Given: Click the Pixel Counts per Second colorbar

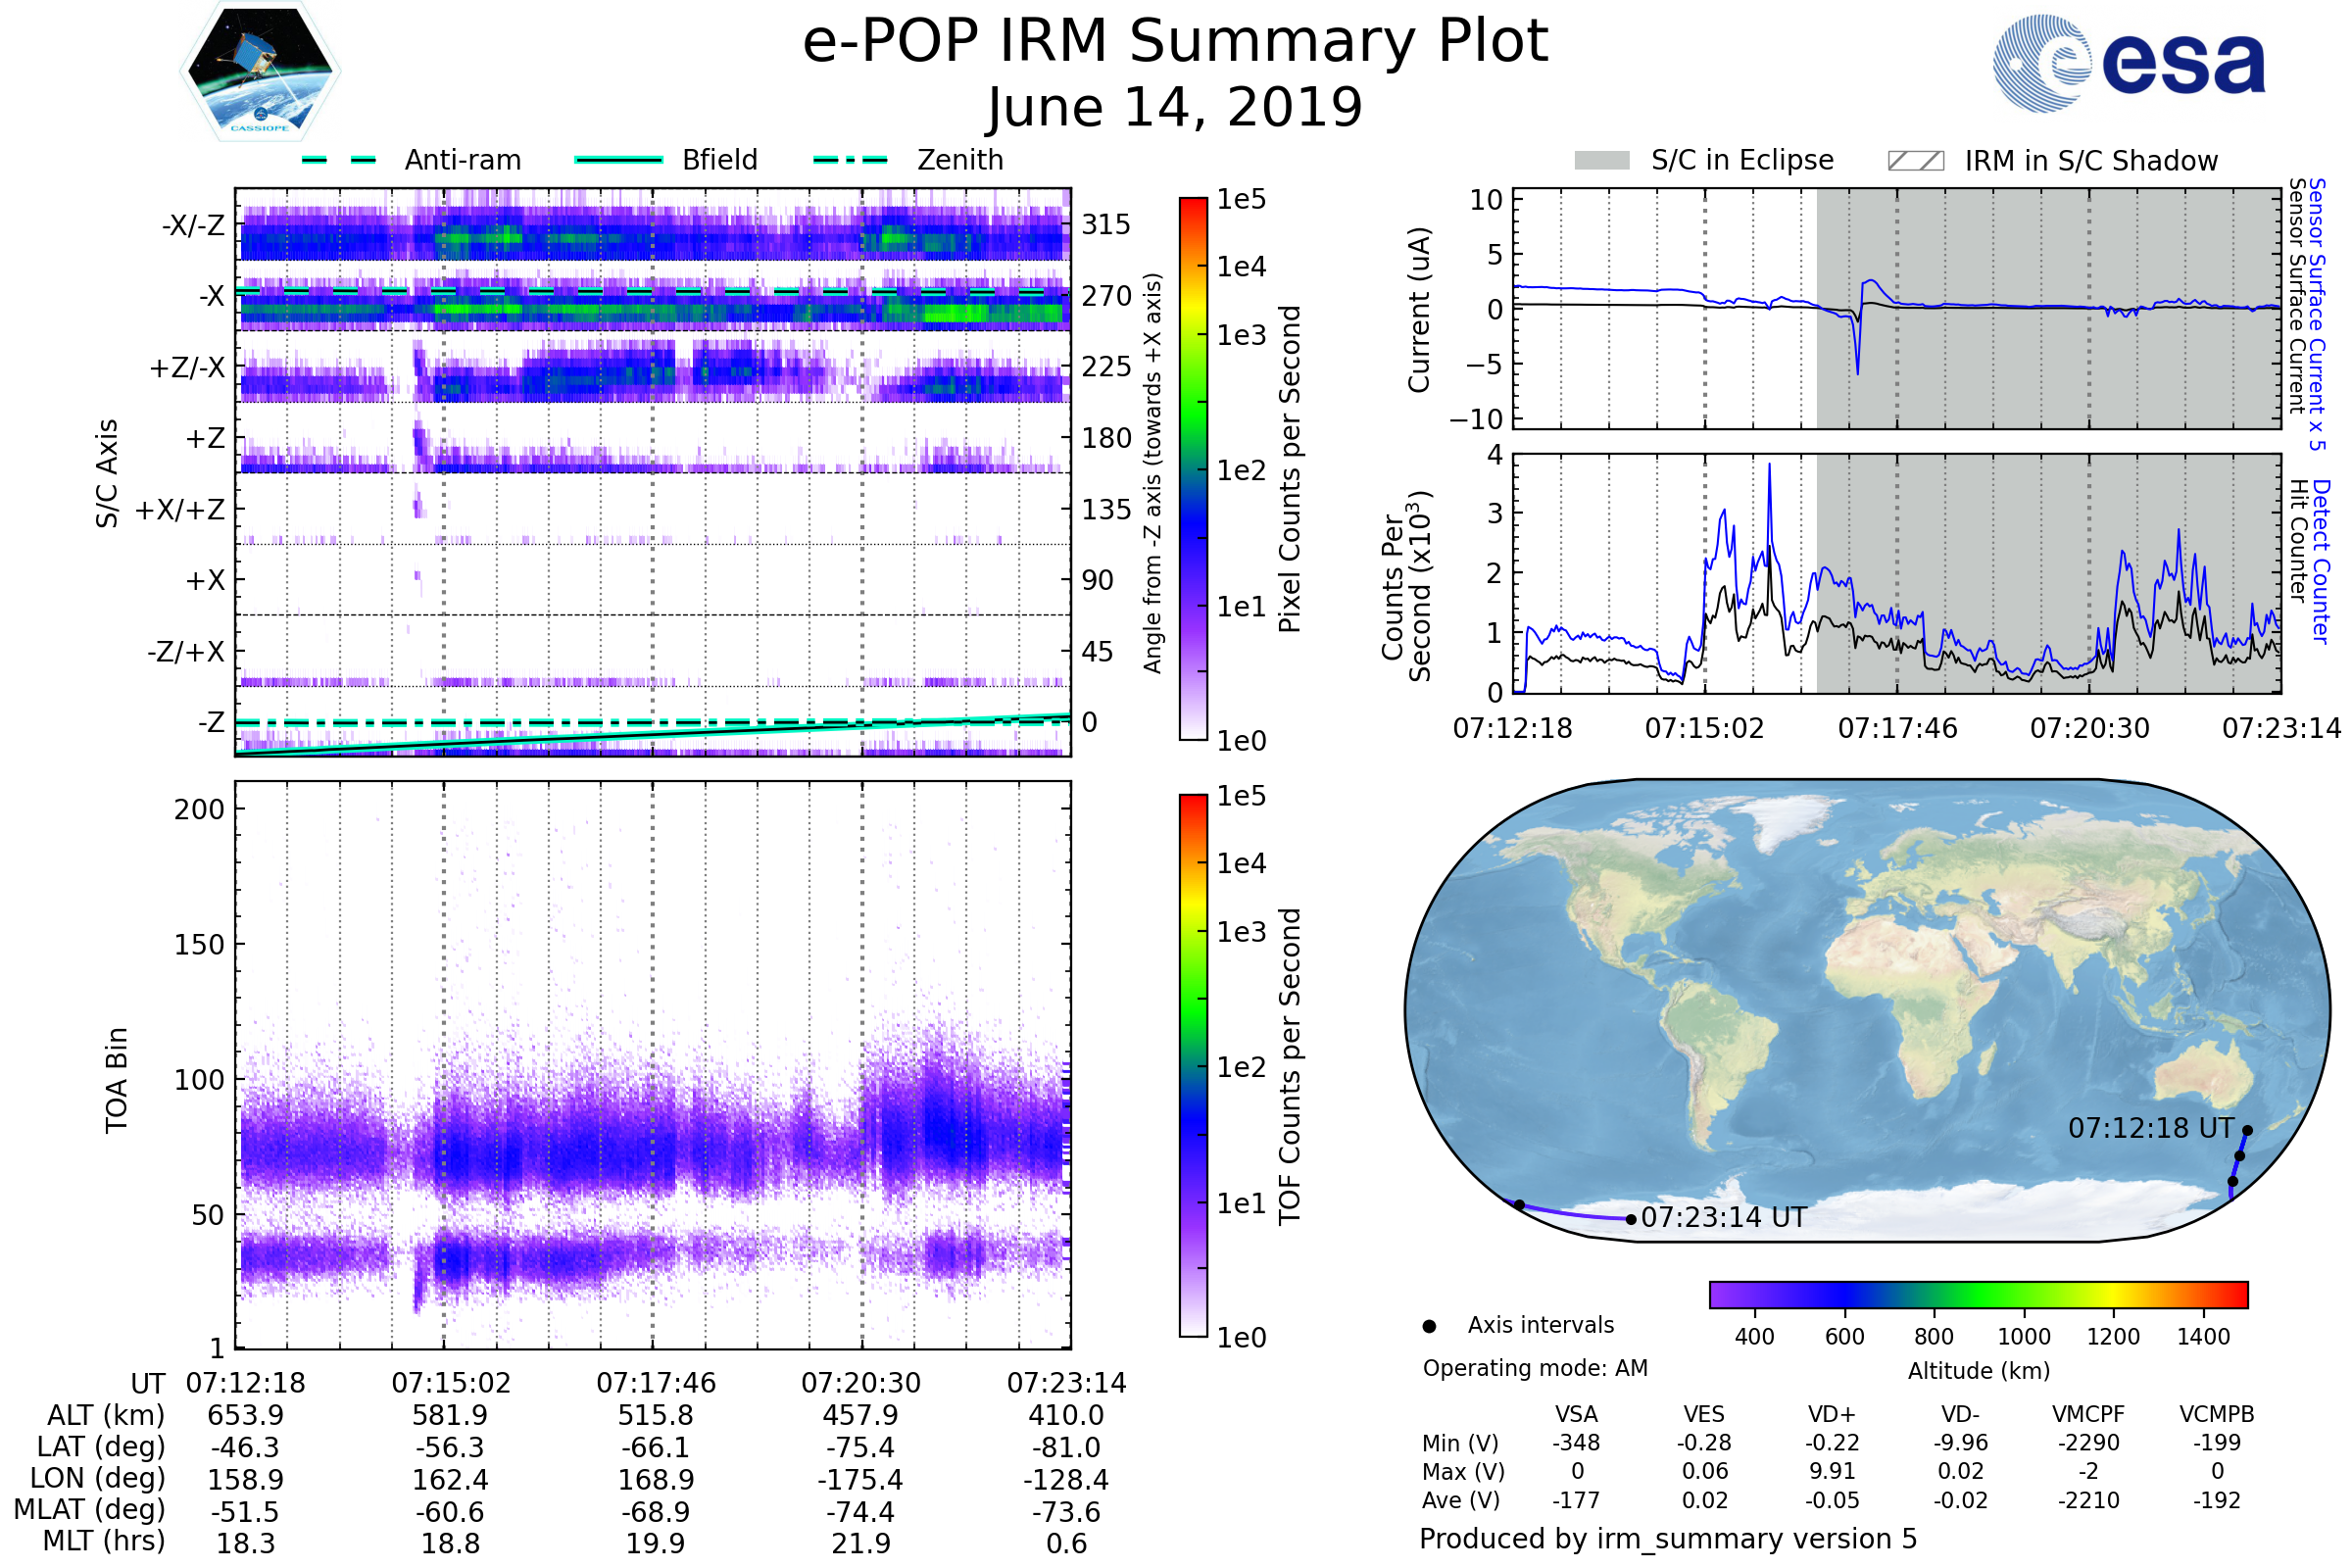Looking at the screenshot, I should pos(1193,468).
